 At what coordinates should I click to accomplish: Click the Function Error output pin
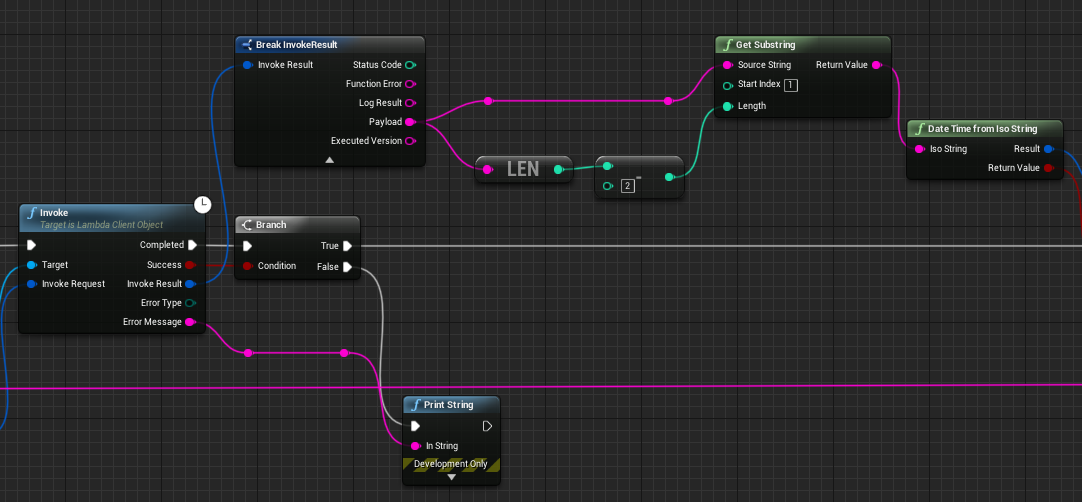410,84
